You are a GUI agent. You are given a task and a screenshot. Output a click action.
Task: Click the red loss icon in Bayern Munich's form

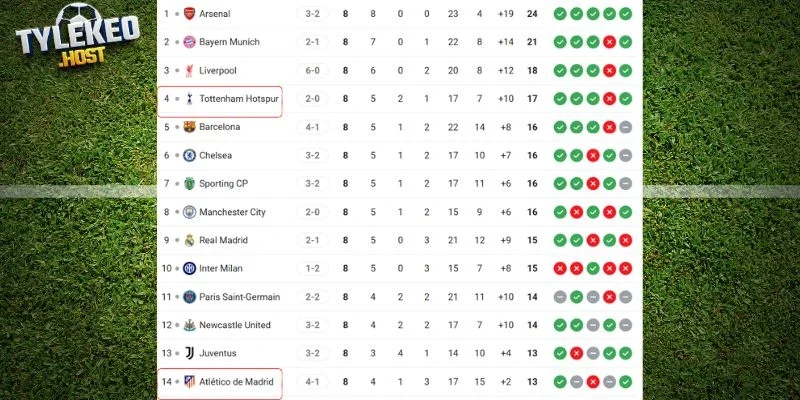tap(609, 42)
